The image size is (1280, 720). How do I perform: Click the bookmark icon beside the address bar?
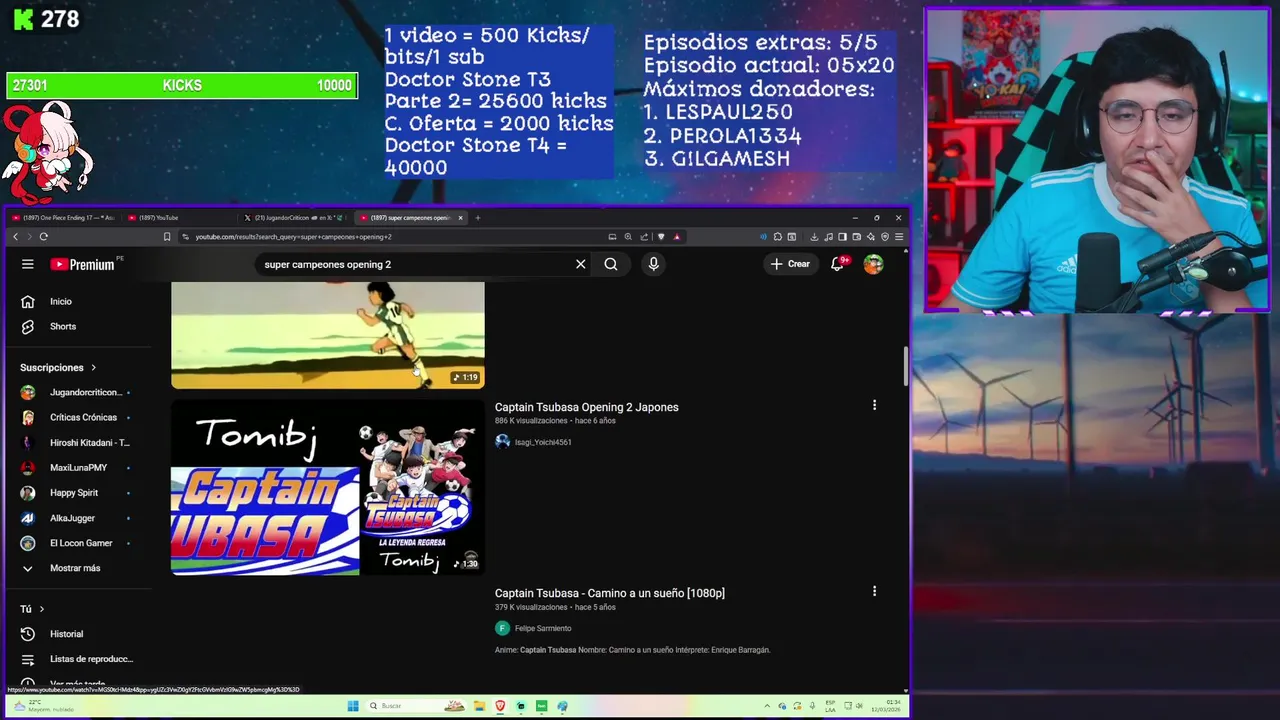pyautogui.click(x=167, y=237)
